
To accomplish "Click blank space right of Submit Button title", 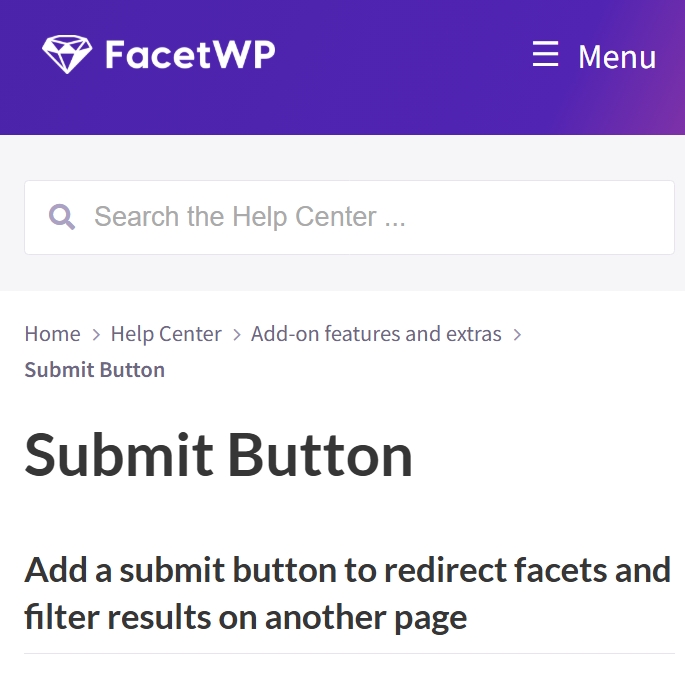I will point(546,455).
